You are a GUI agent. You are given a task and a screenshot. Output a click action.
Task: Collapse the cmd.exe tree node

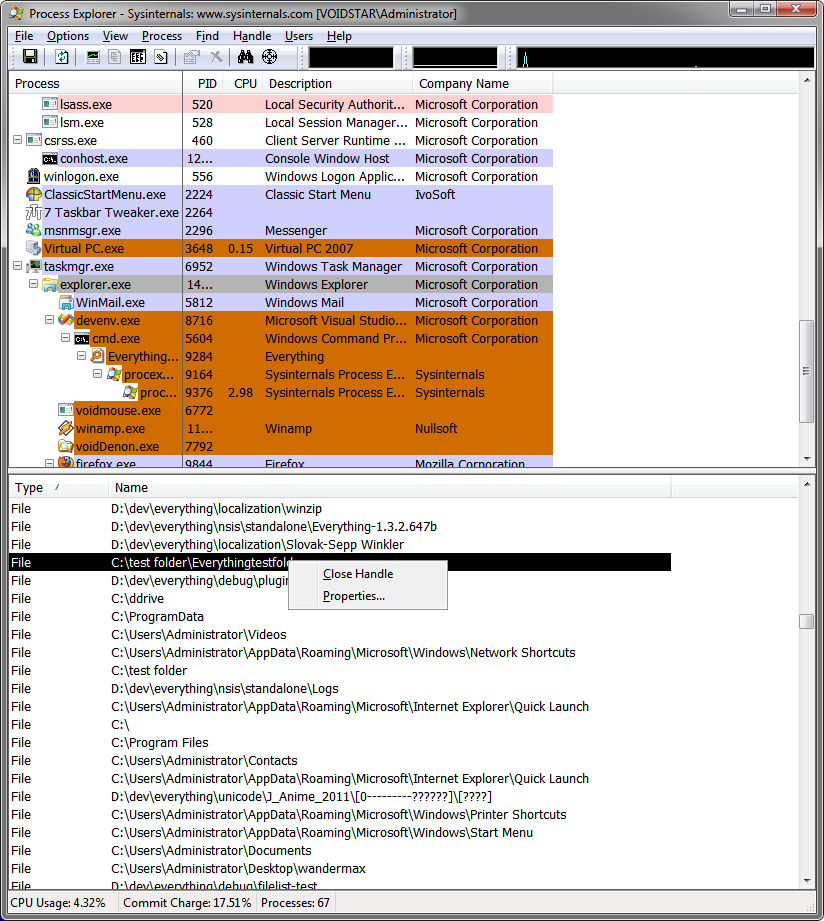pos(65,338)
